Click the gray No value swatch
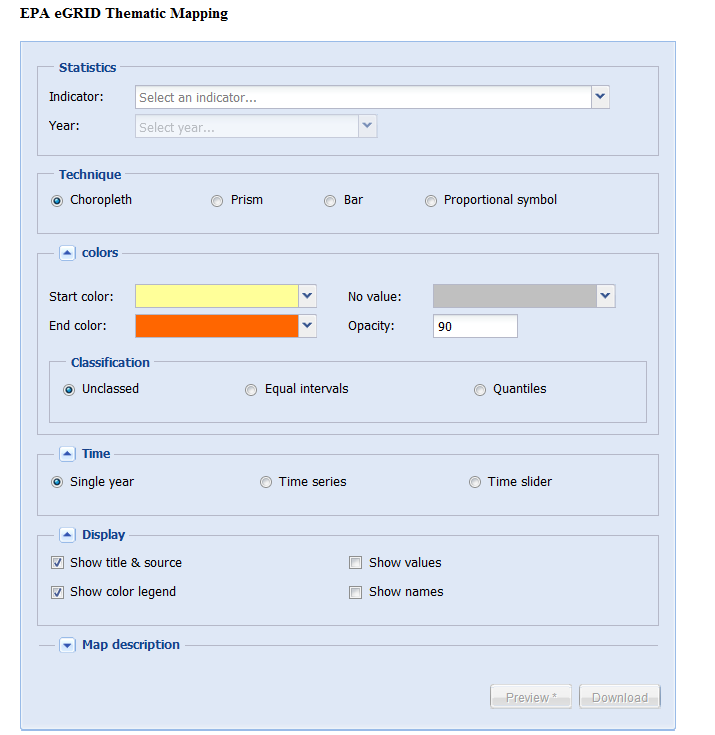The image size is (715, 735). pos(515,296)
